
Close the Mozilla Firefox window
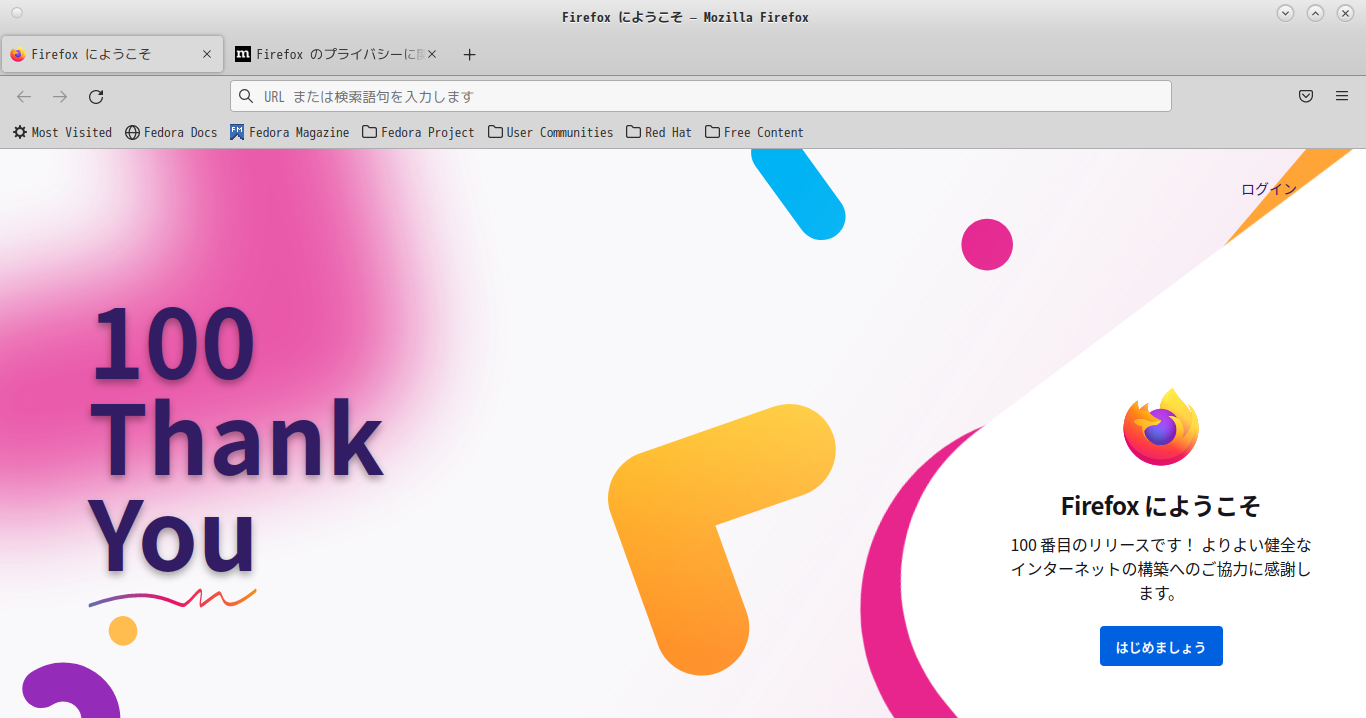pos(1345,13)
